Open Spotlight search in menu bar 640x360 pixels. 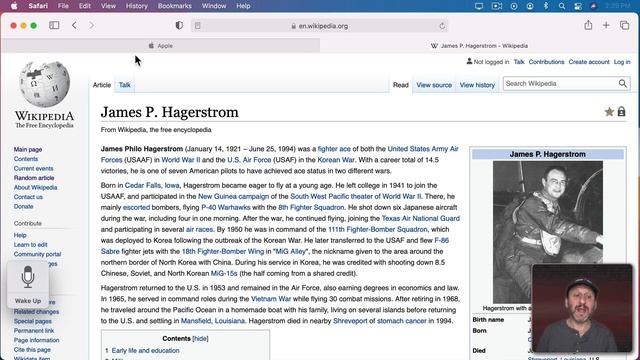[x=562, y=6]
